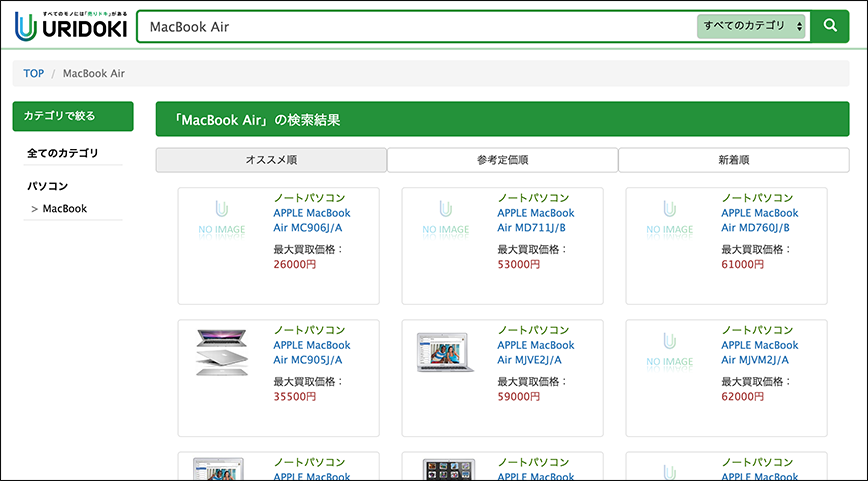Screen dimensions: 868x481
Task: Click the NO IMAGE placeholder for MJVM2J/A
Action: [x=670, y=352]
